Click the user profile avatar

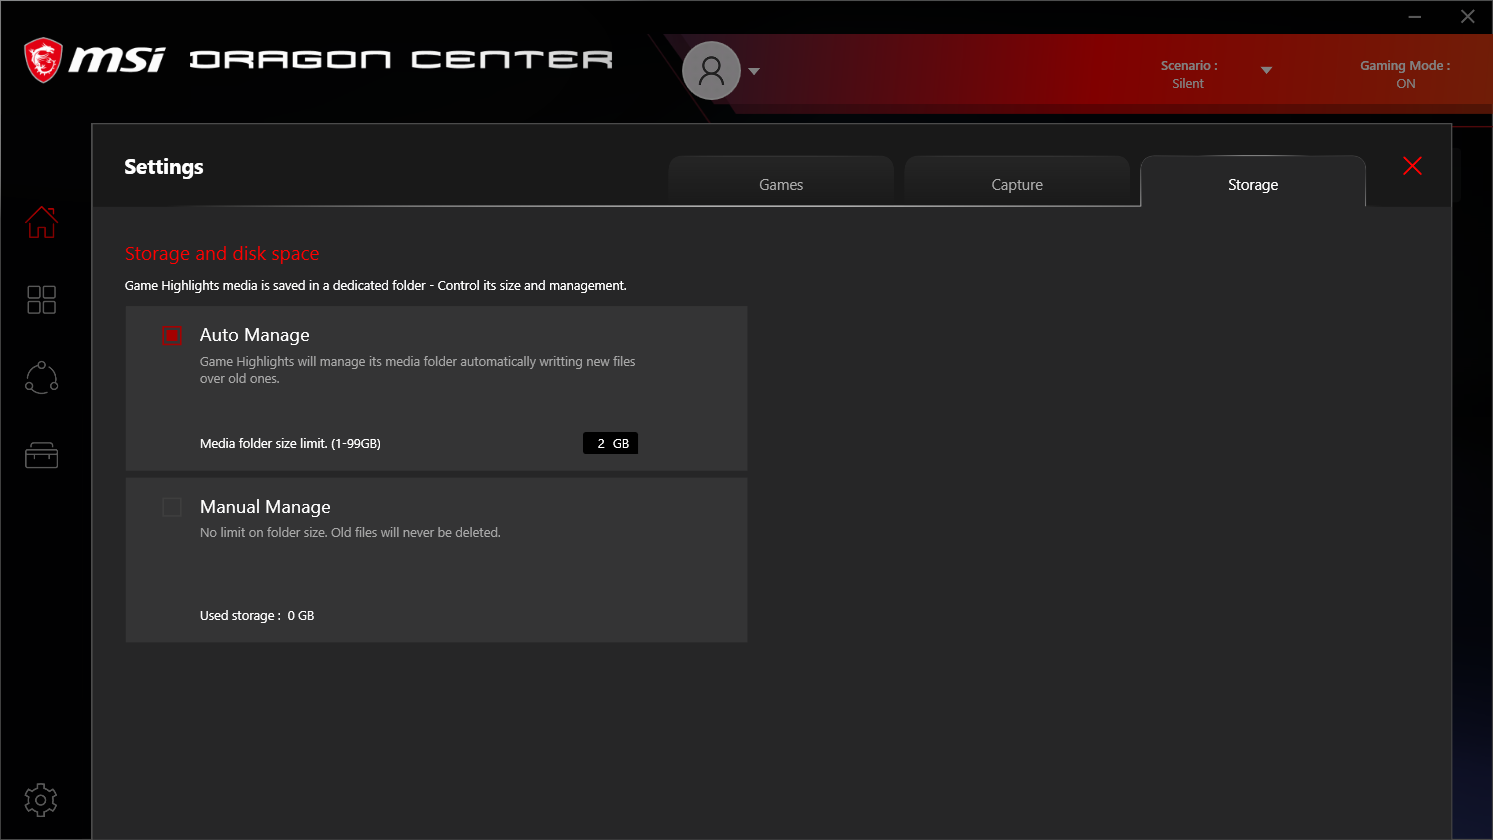711,71
